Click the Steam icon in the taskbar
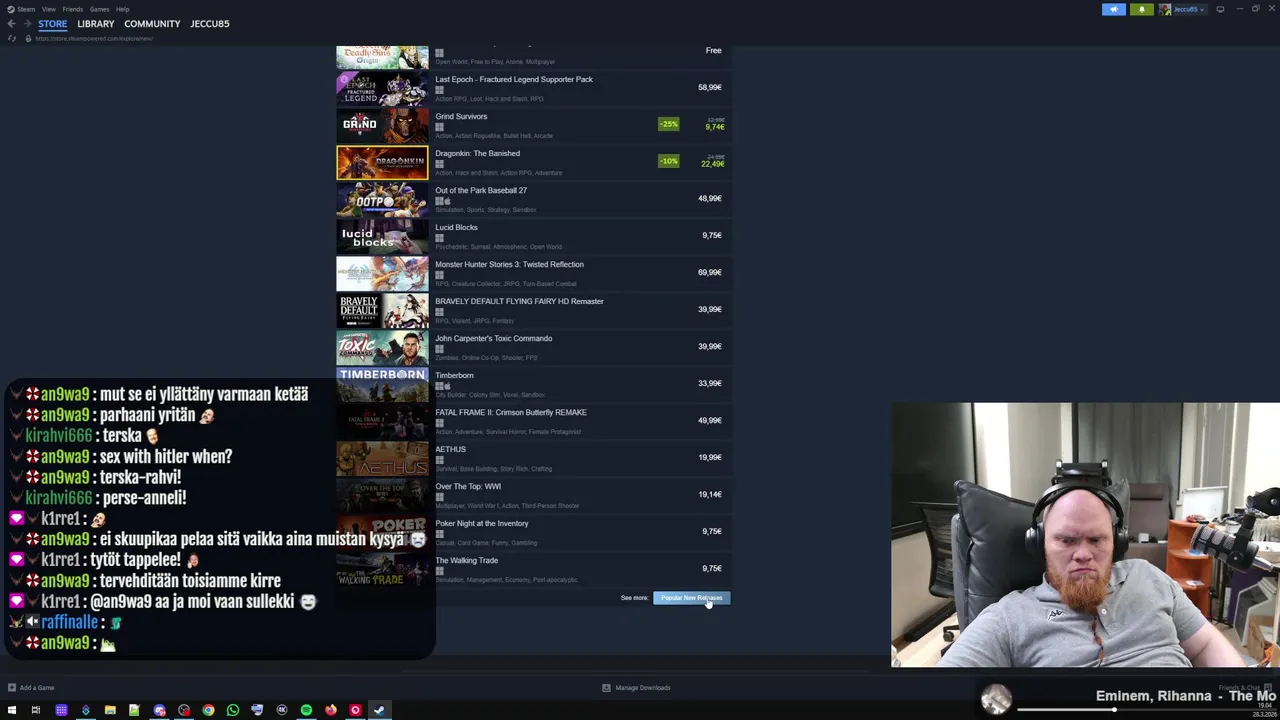The image size is (1280, 720). pyautogui.click(x=379, y=710)
